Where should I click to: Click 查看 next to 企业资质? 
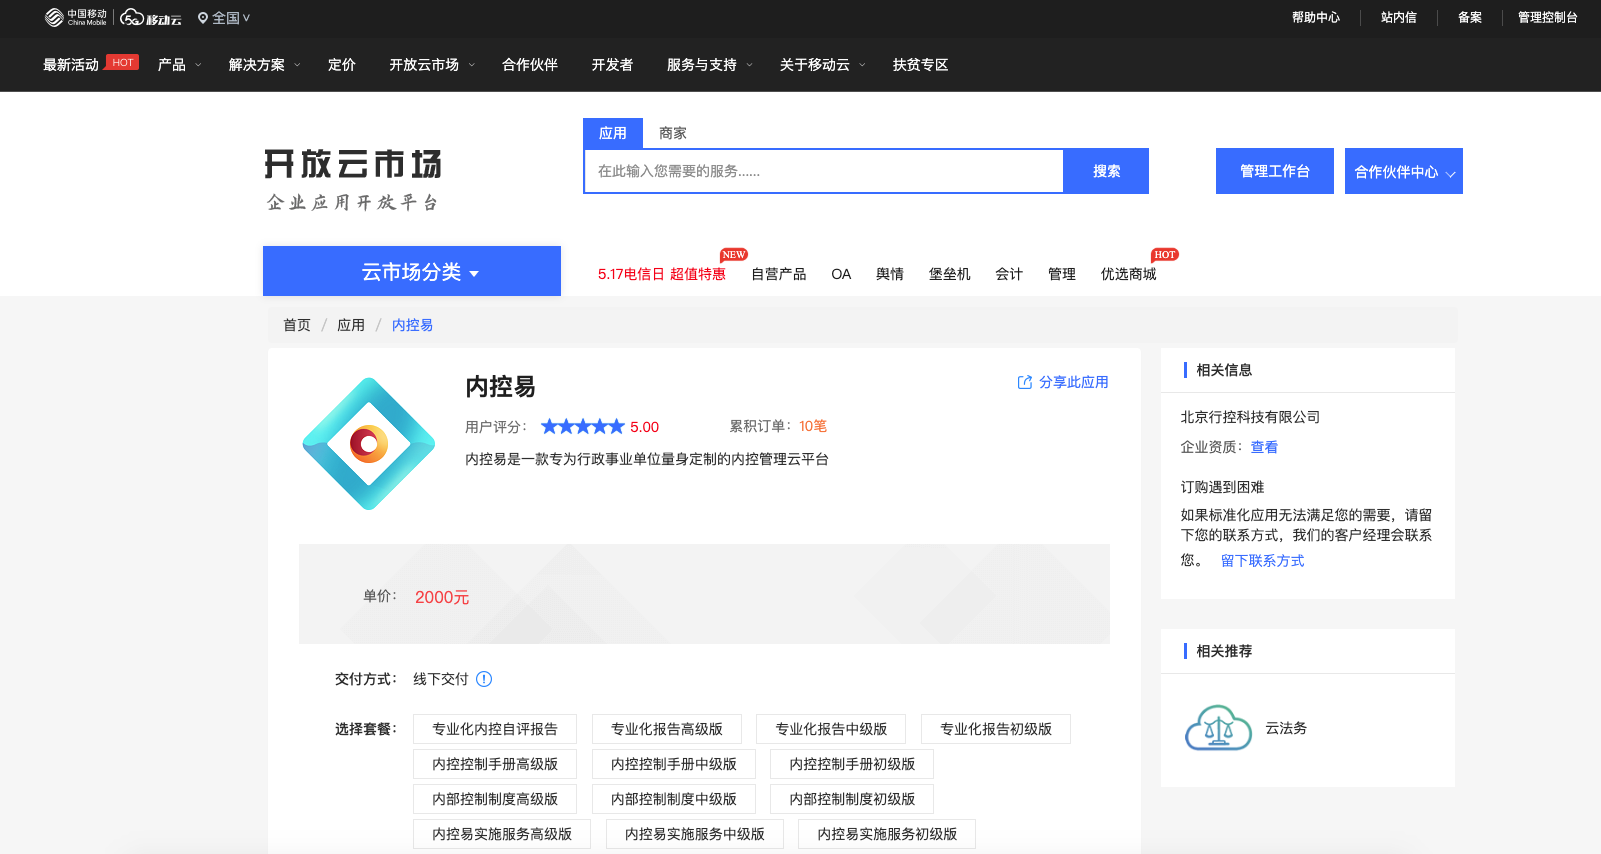pos(1264,447)
